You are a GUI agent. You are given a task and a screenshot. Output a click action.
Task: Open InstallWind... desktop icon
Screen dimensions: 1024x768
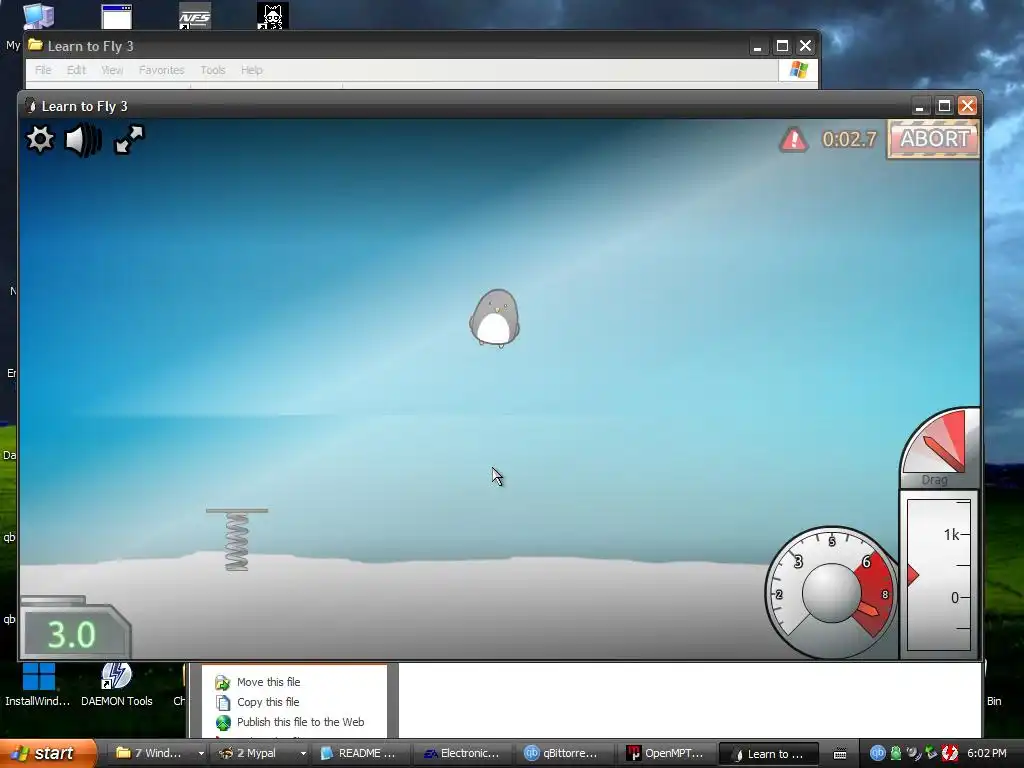click(38, 684)
